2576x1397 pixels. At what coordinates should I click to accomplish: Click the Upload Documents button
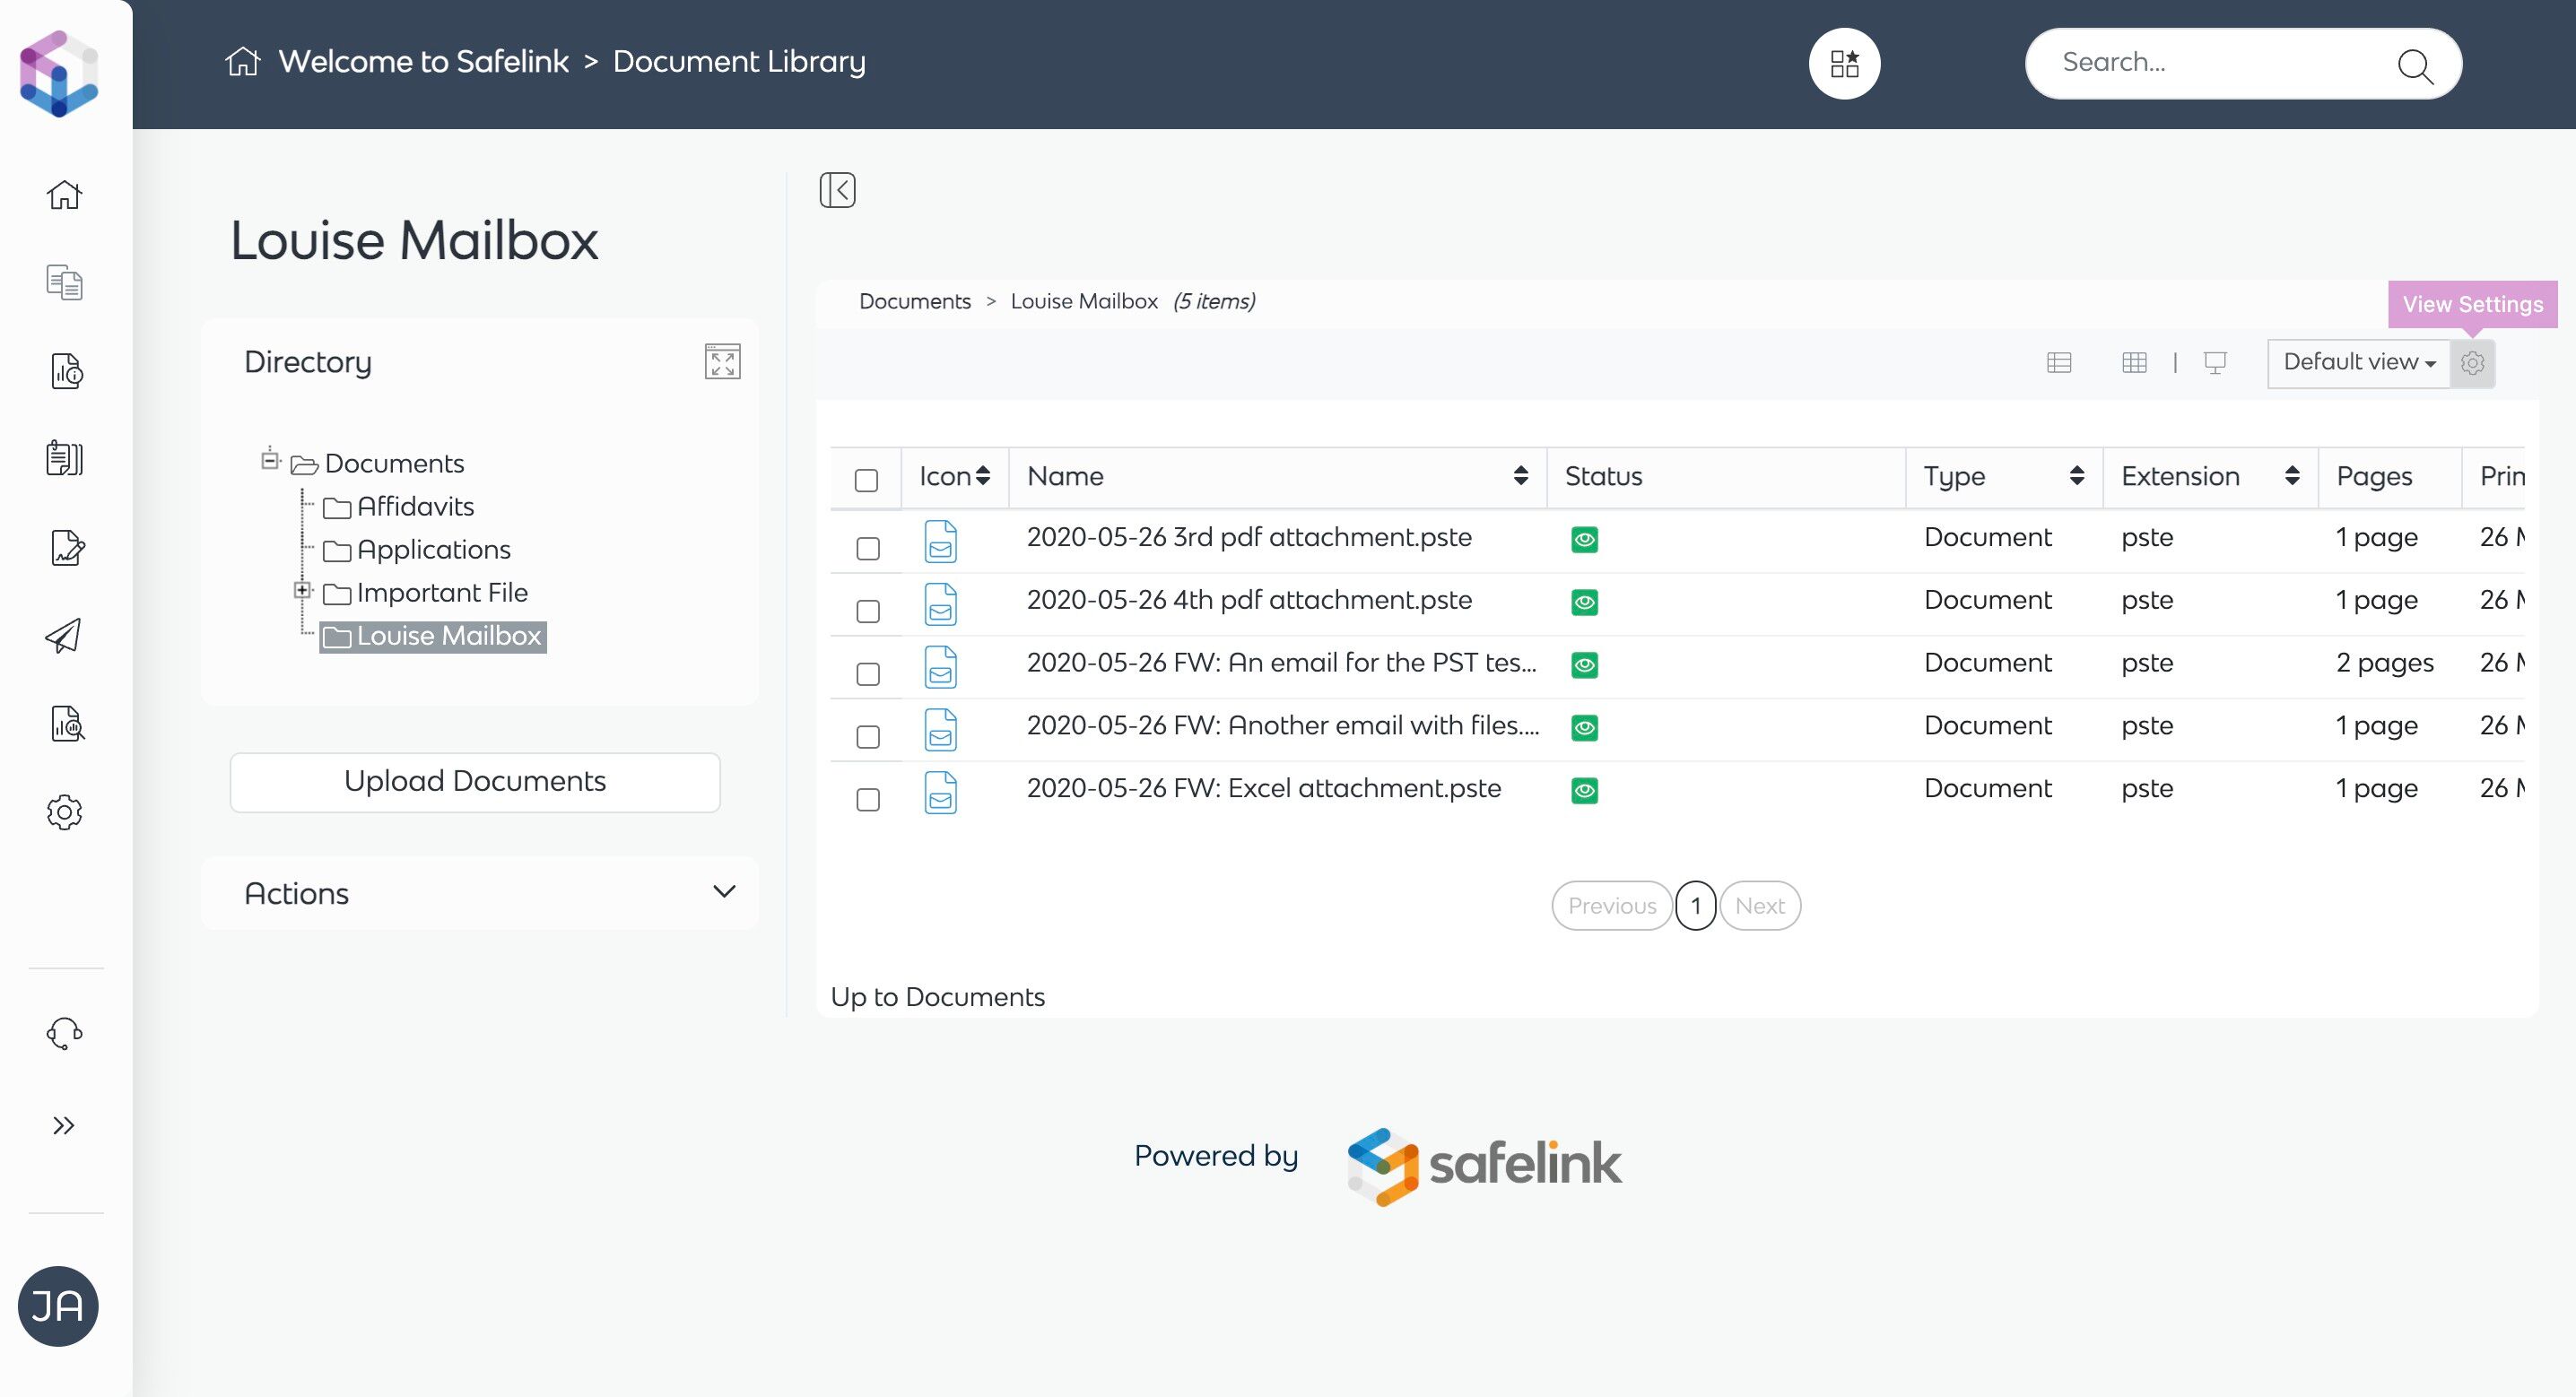(475, 782)
